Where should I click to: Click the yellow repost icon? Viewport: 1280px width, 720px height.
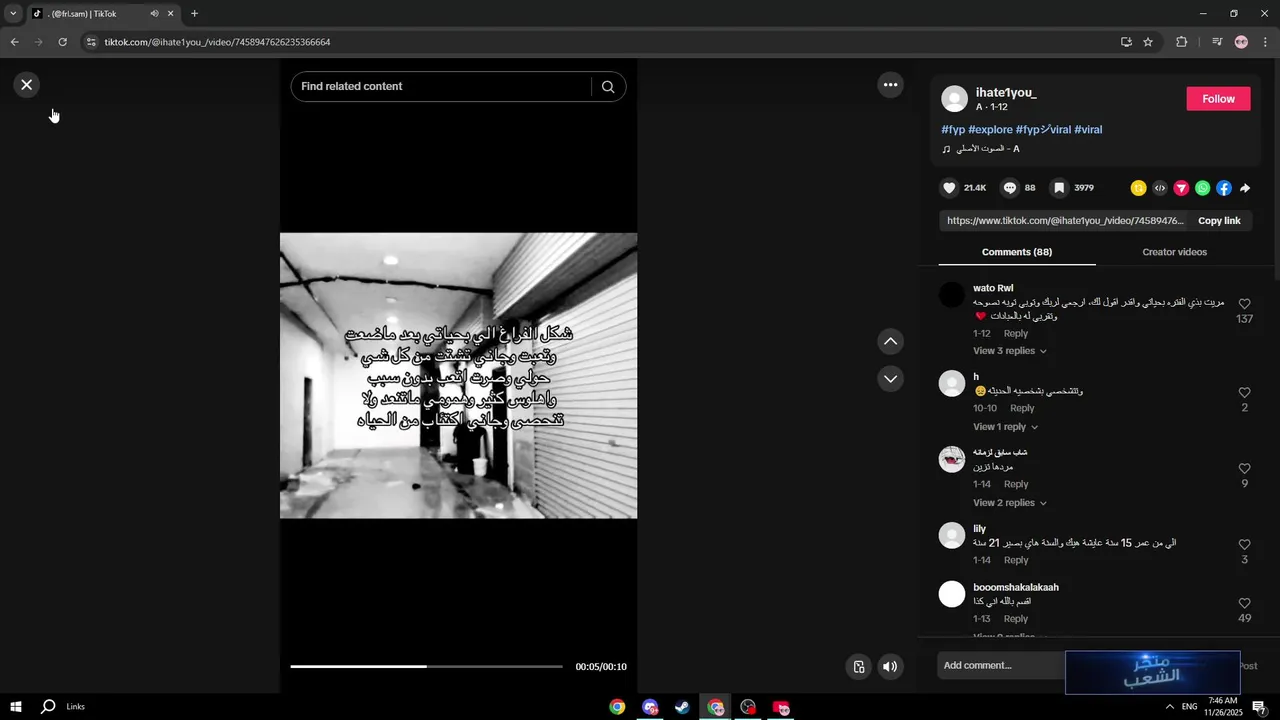click(x=1138, y=188)
